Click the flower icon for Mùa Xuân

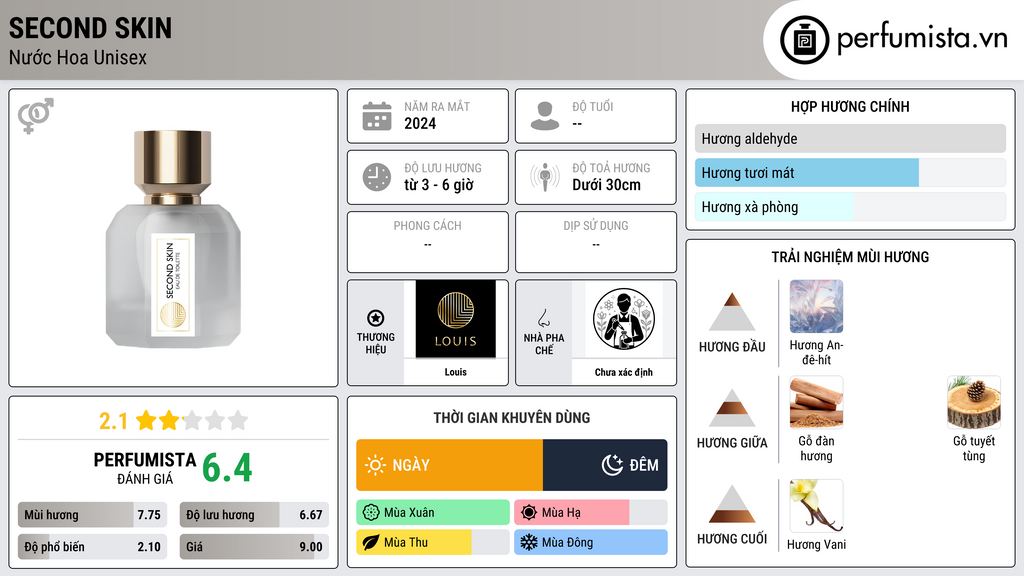pyautogui.click(x=371, y=513)
